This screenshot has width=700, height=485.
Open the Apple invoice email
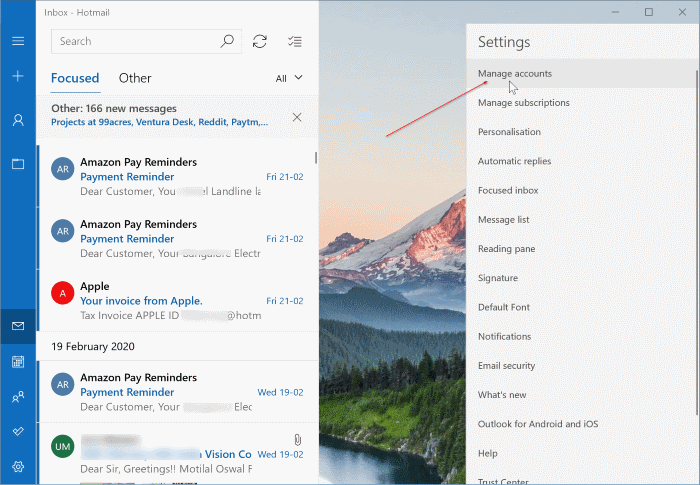click(179, 301)
